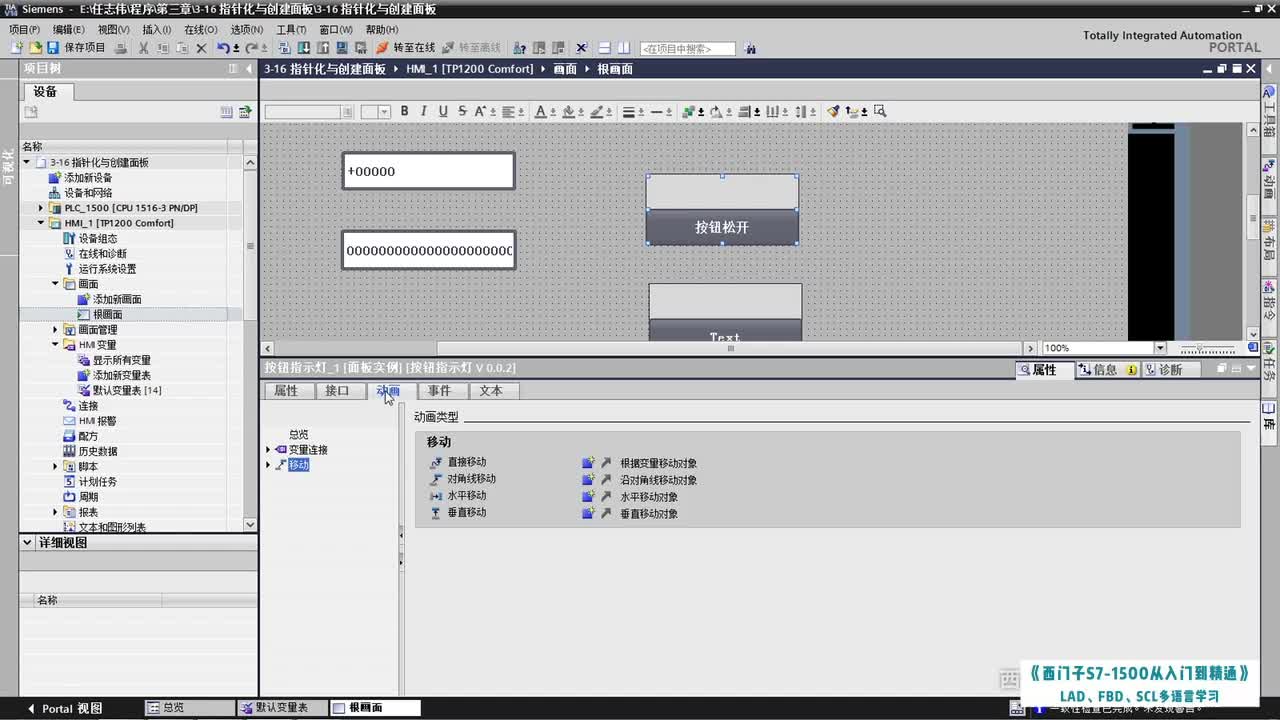This screenshot has height=720, width=1280.
Task: Click the +00000 IO field on canvas
Action: 428,171
